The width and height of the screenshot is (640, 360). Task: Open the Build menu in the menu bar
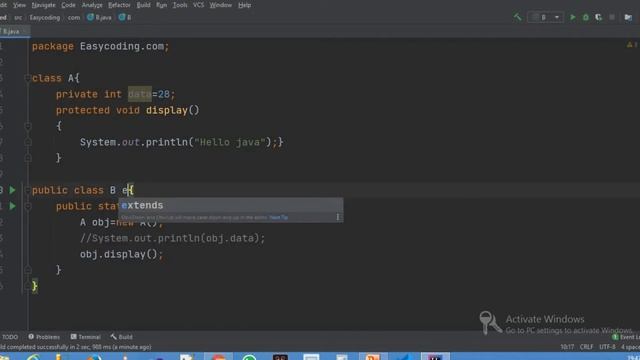tap(143, 5)
